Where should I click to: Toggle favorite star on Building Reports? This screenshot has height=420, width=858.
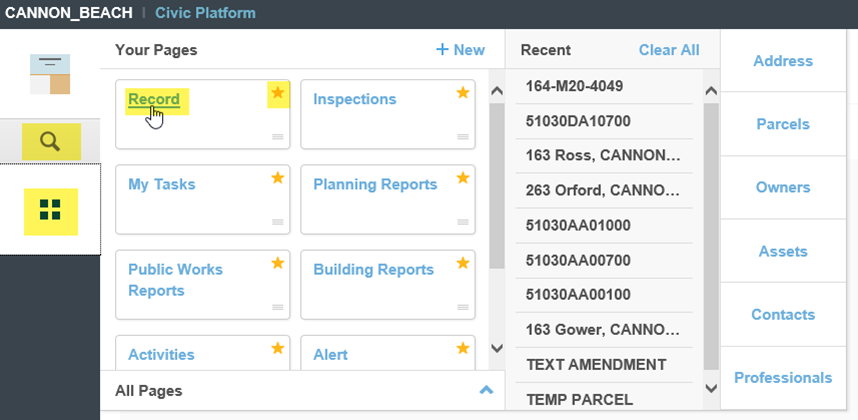463,263
